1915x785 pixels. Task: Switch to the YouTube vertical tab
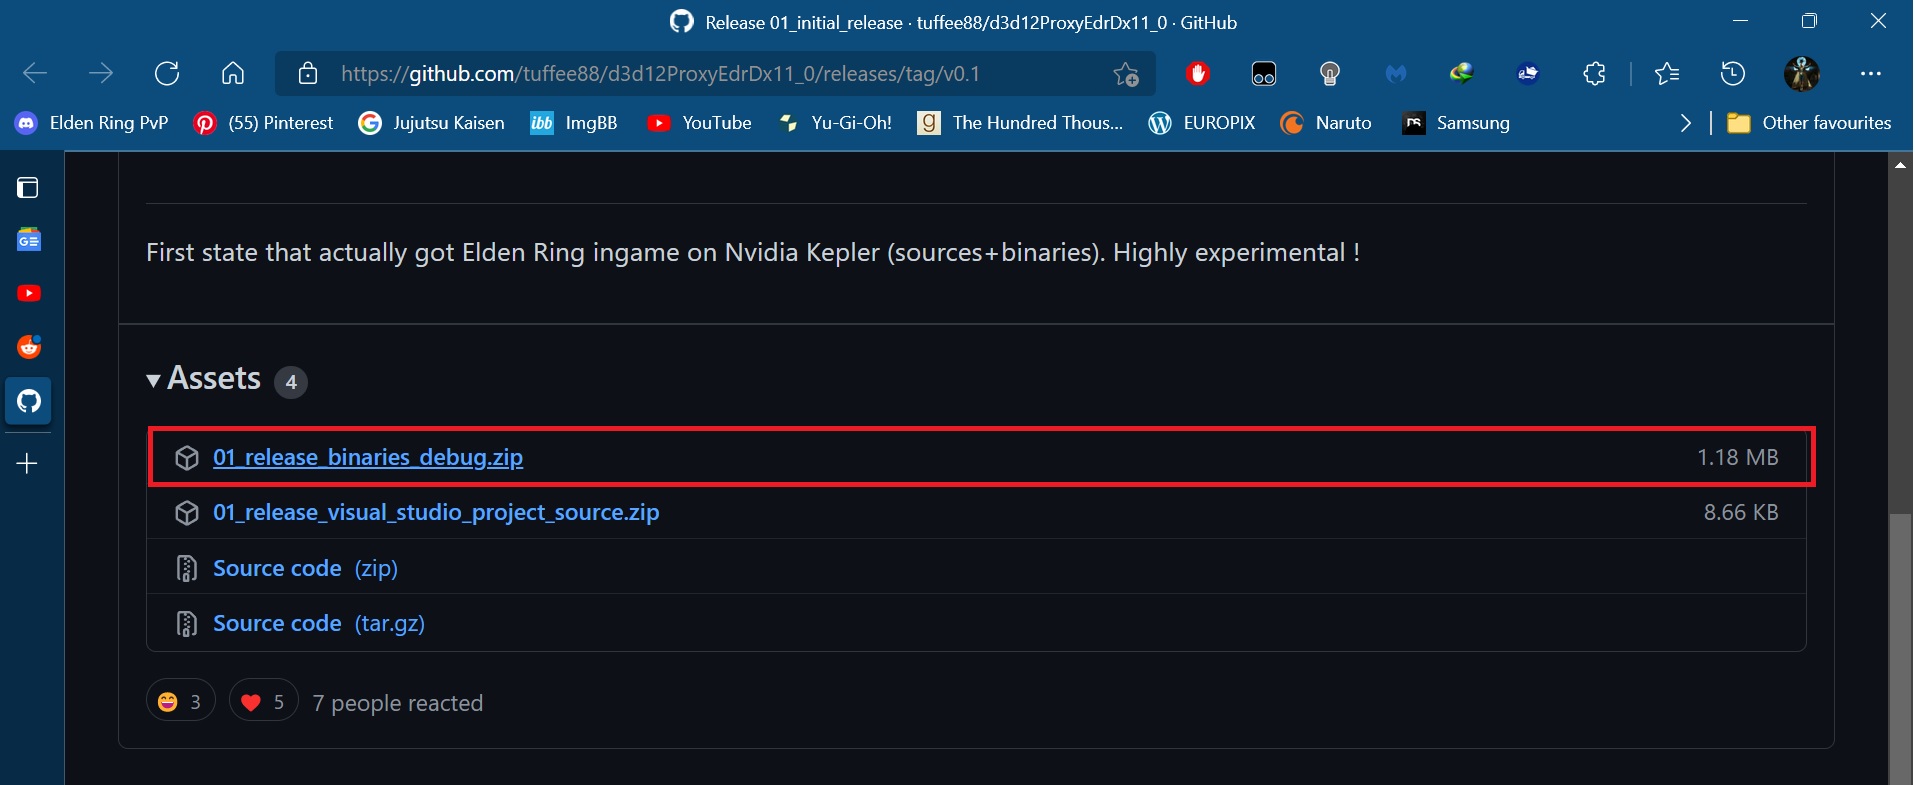(x=29, y=294)
